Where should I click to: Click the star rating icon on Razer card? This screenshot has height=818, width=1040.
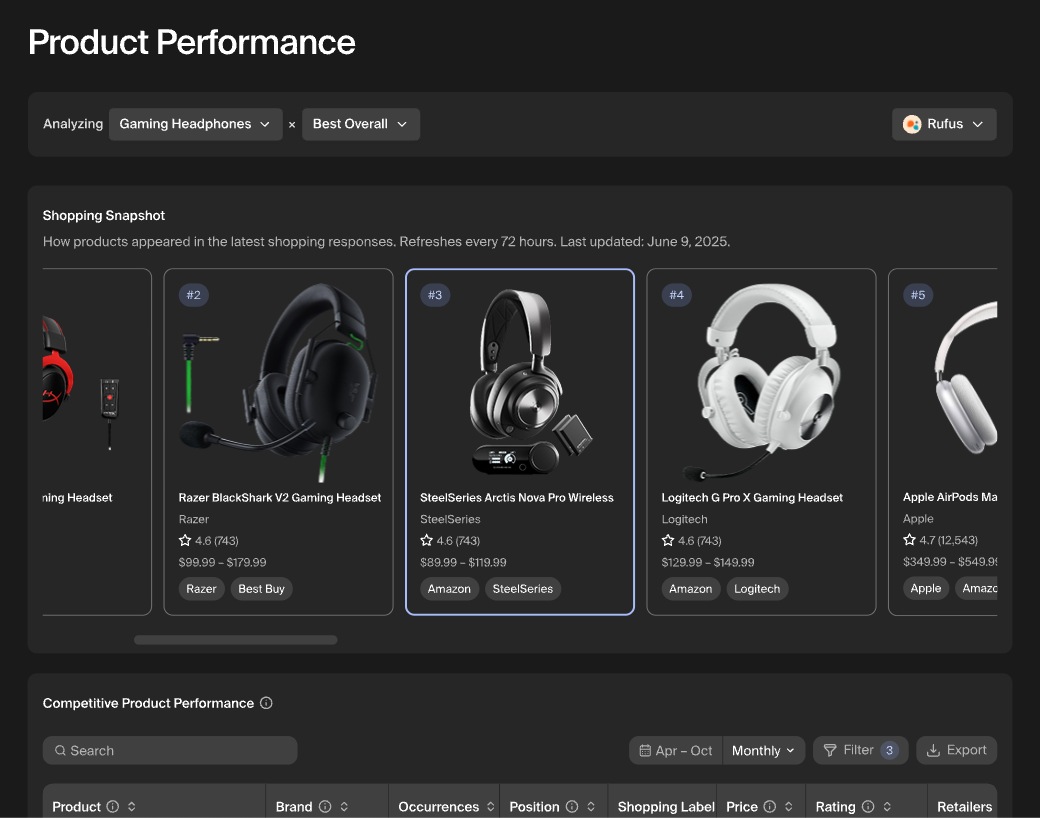tap(185, 541)
